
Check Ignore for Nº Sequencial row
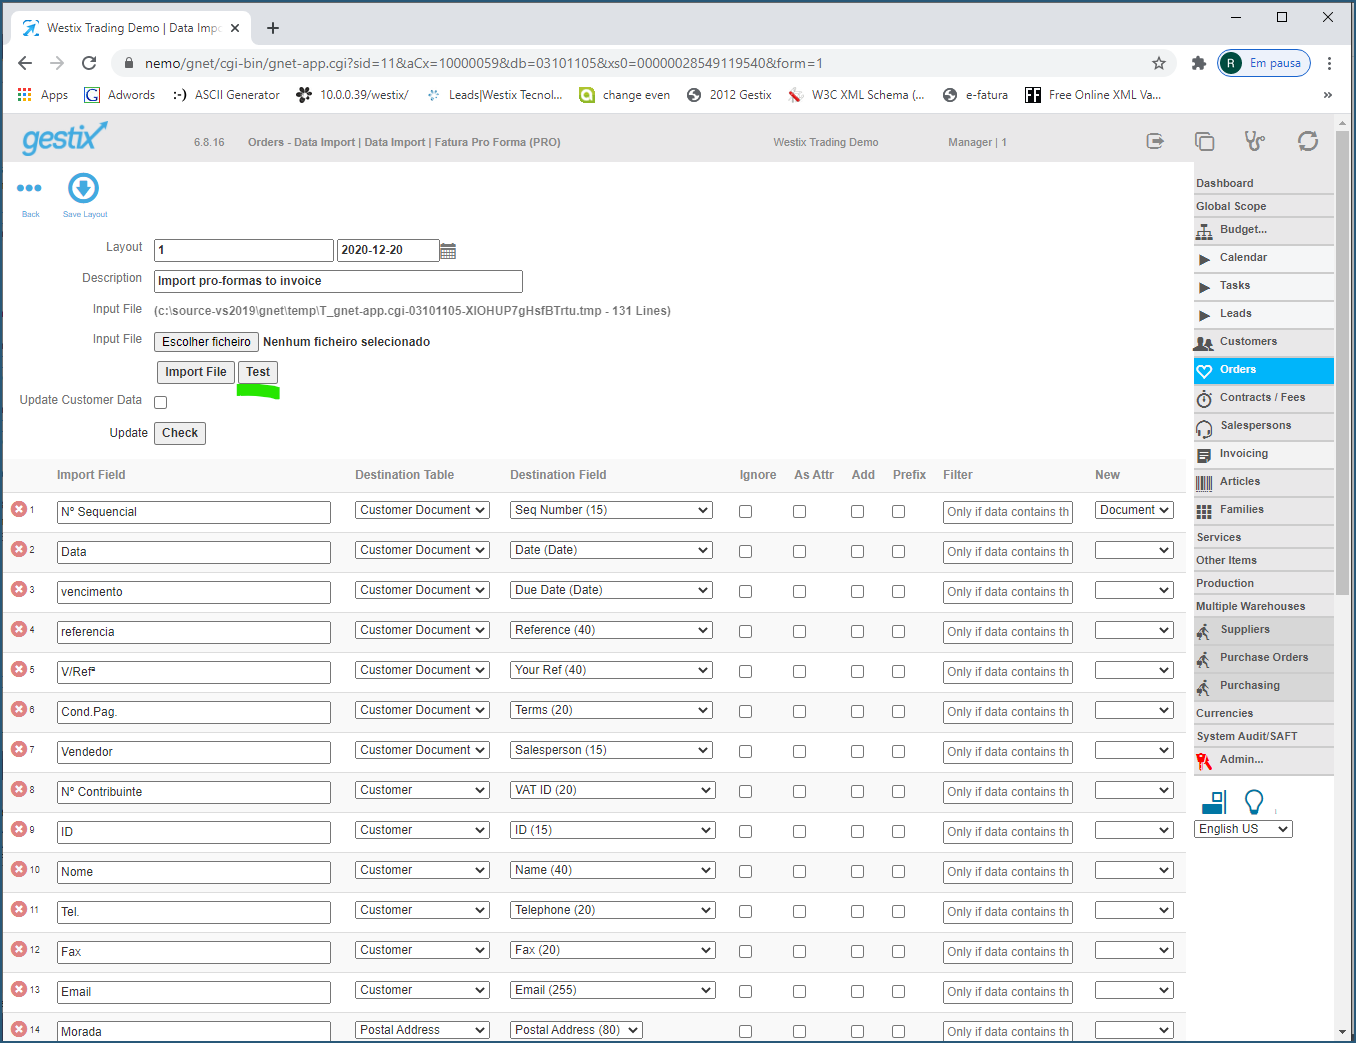(745, 511)
